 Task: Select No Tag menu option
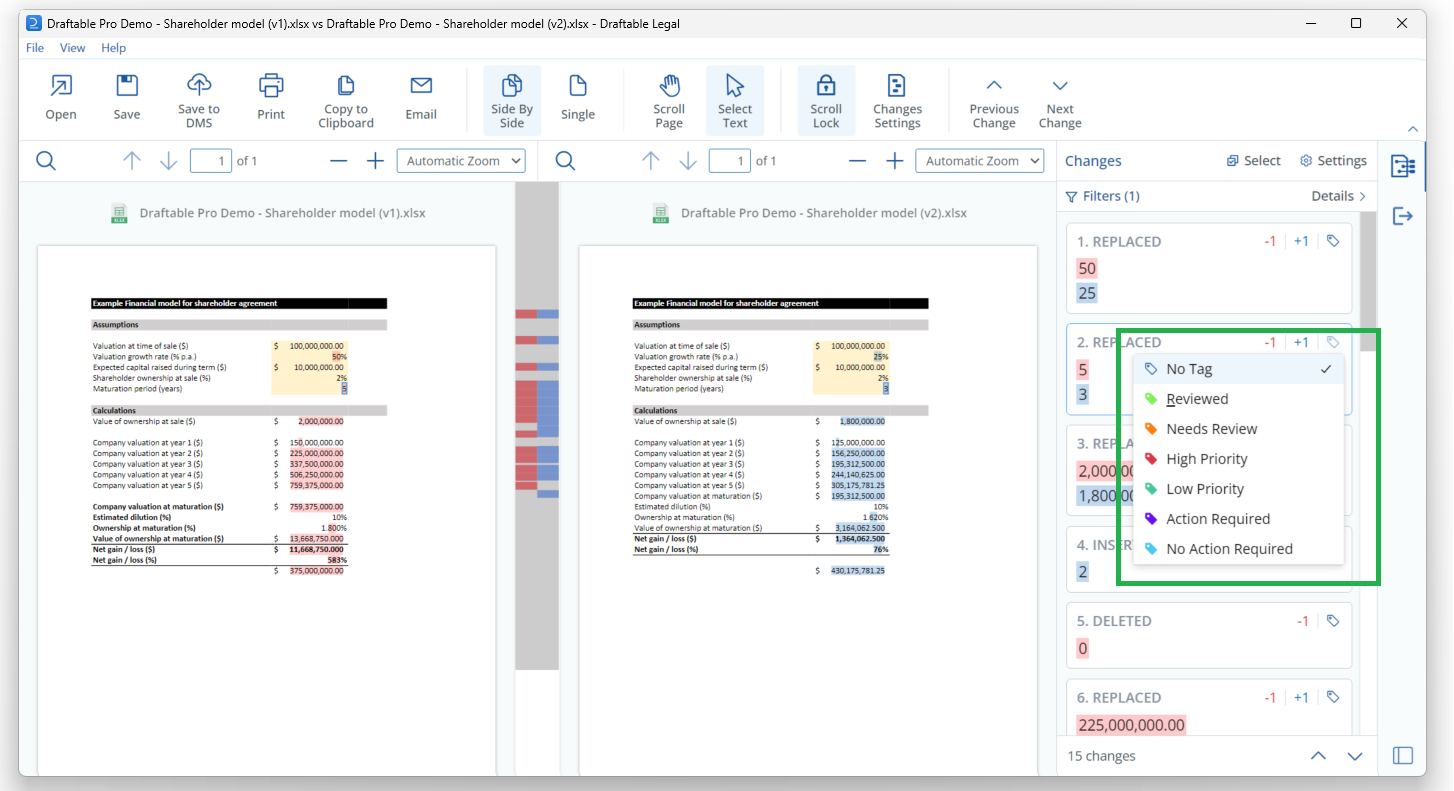pos(1239,369)
